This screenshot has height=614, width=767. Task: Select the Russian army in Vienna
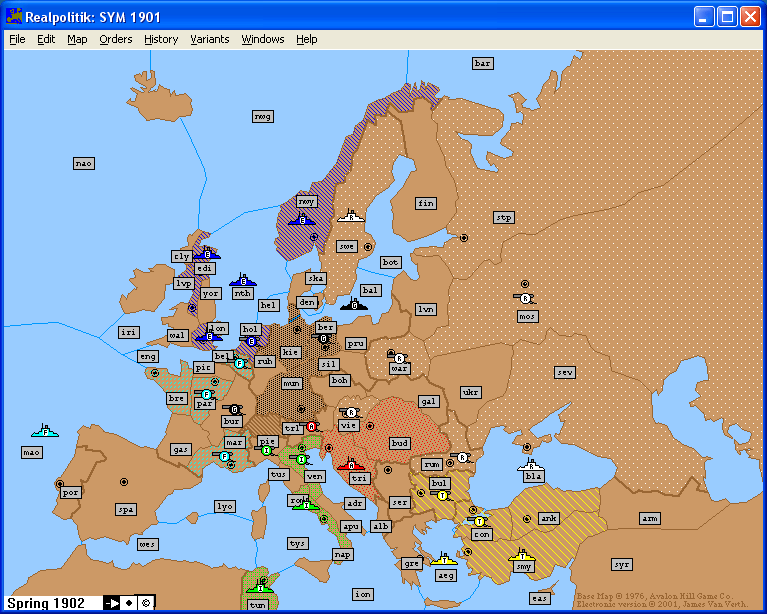[350, 413]
